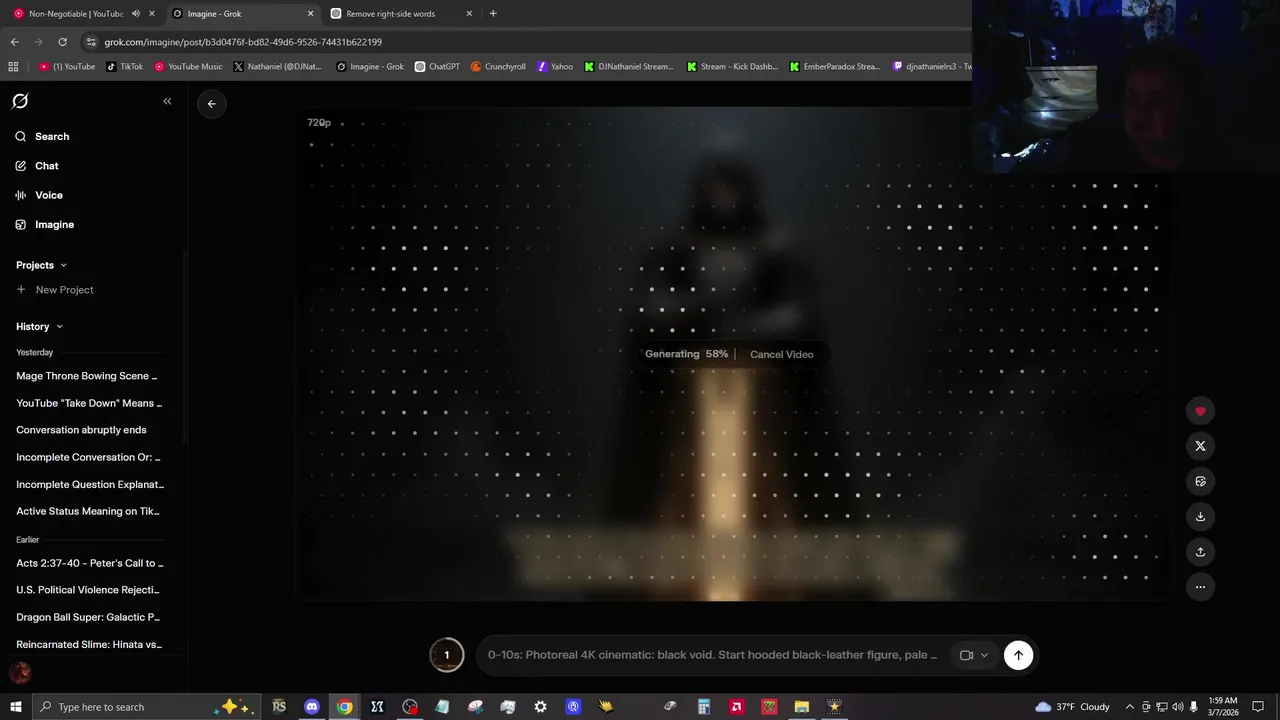Screen dimensions: 1280x720
Task: Click the upload/share icon
Action: point(1200,551)
